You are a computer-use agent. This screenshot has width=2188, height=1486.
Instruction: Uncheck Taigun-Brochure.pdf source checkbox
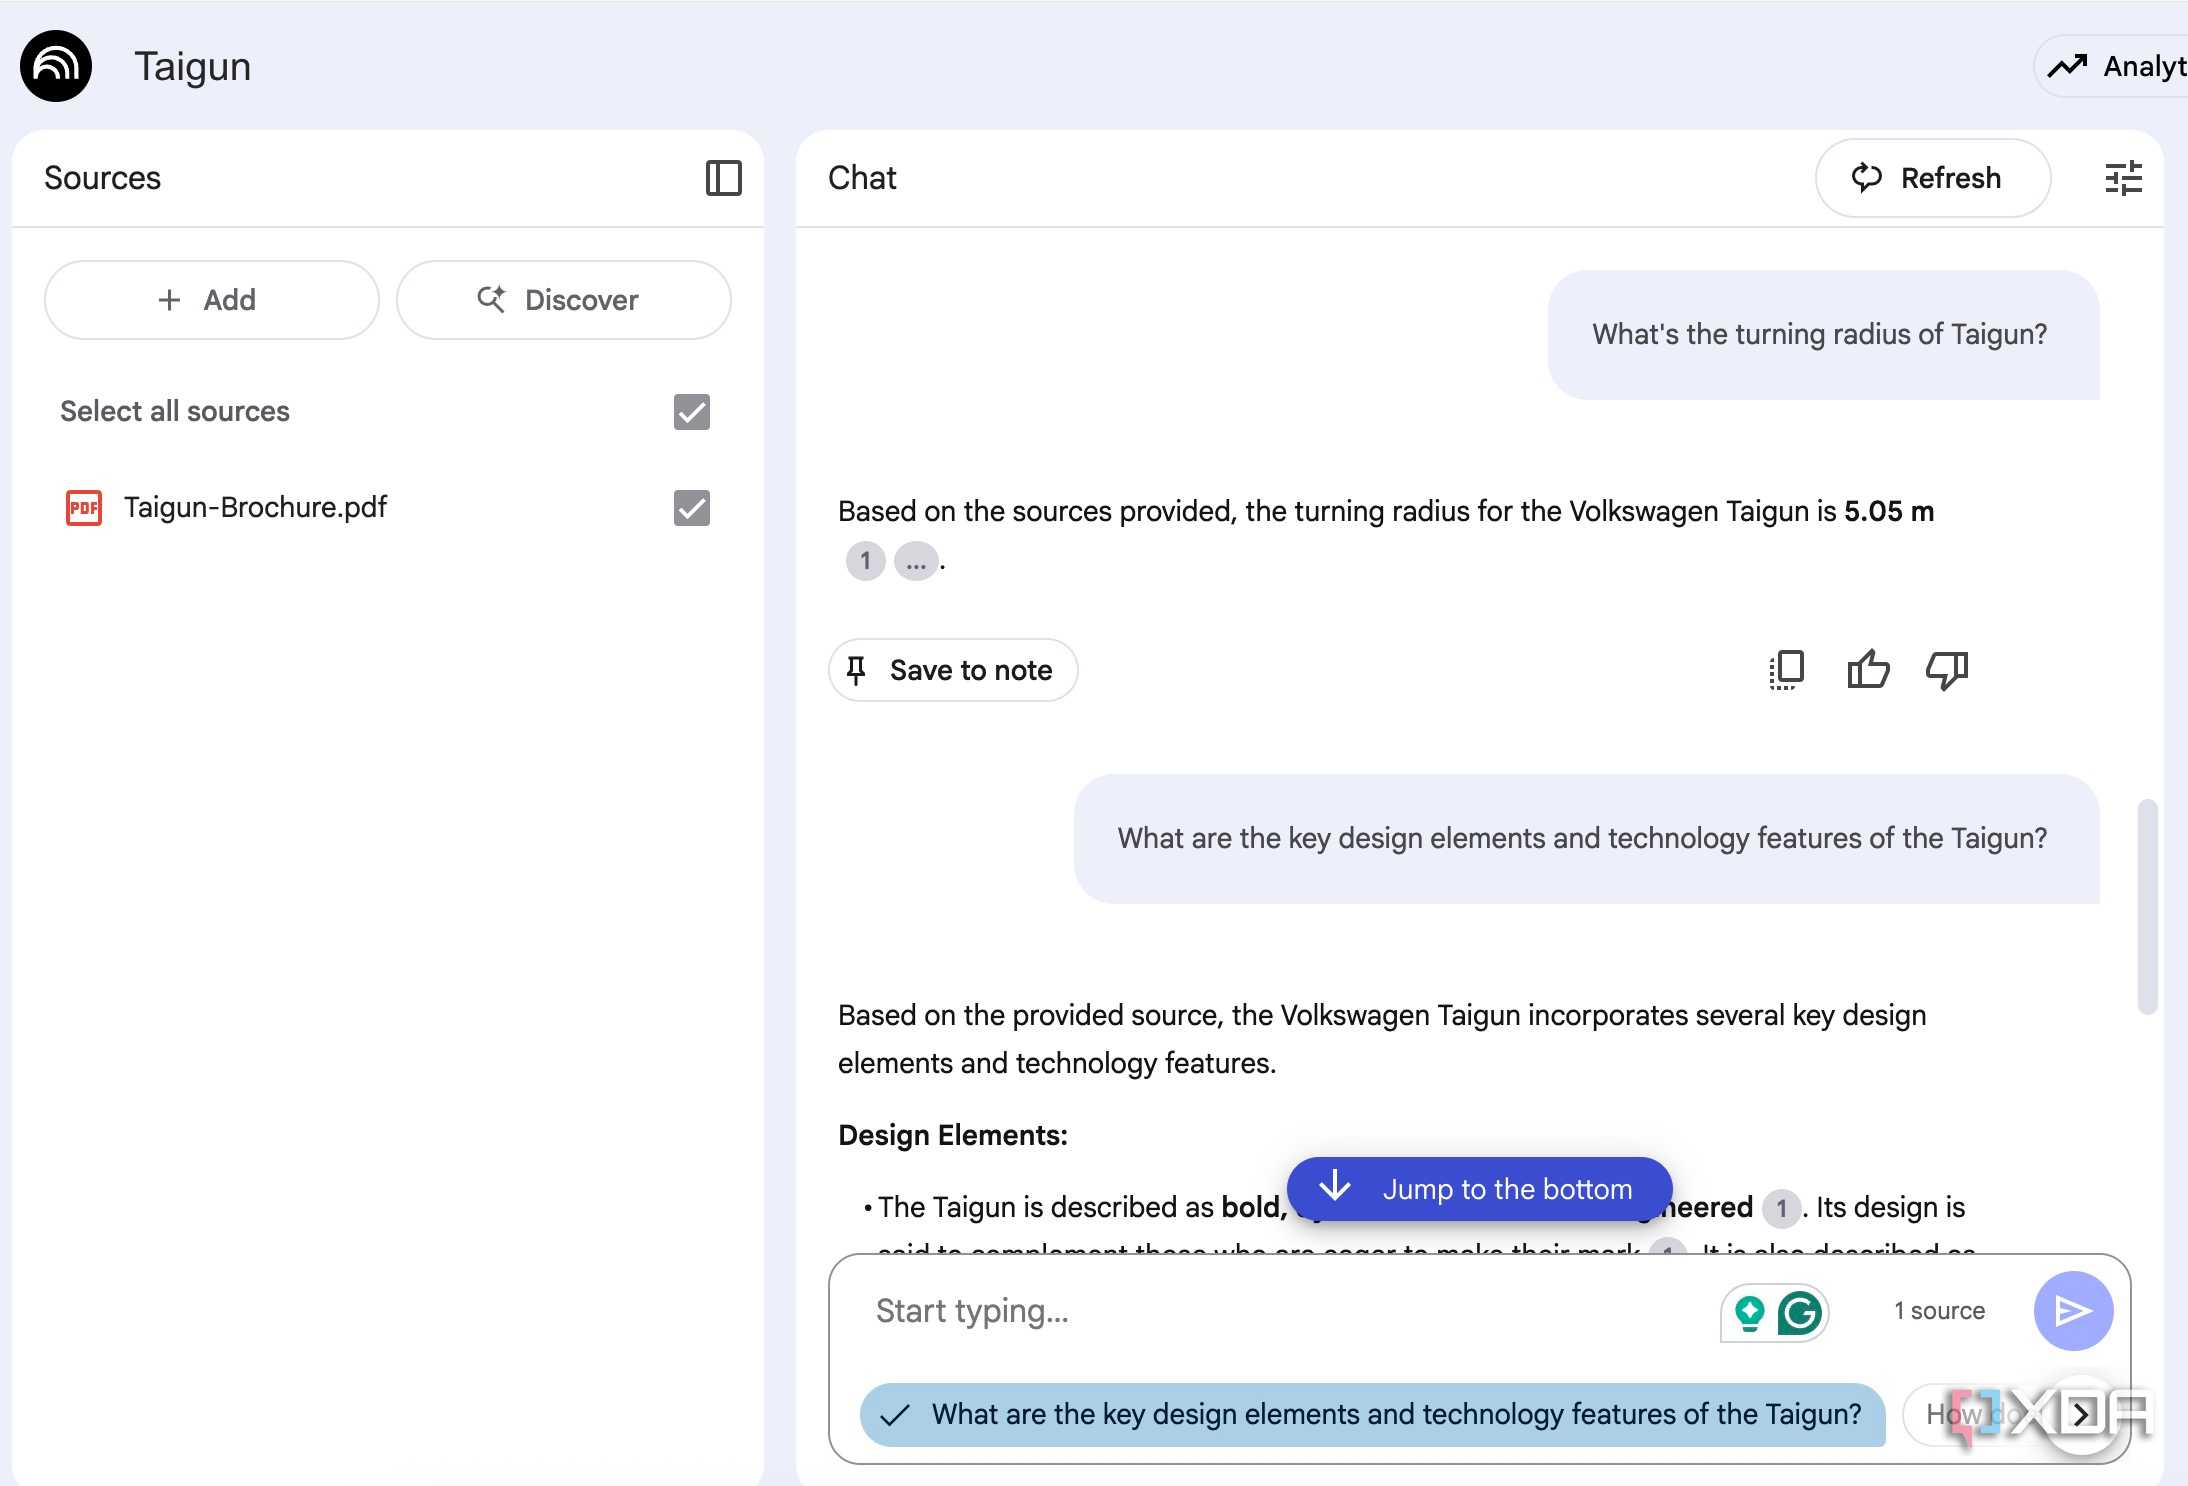point(692,508)
